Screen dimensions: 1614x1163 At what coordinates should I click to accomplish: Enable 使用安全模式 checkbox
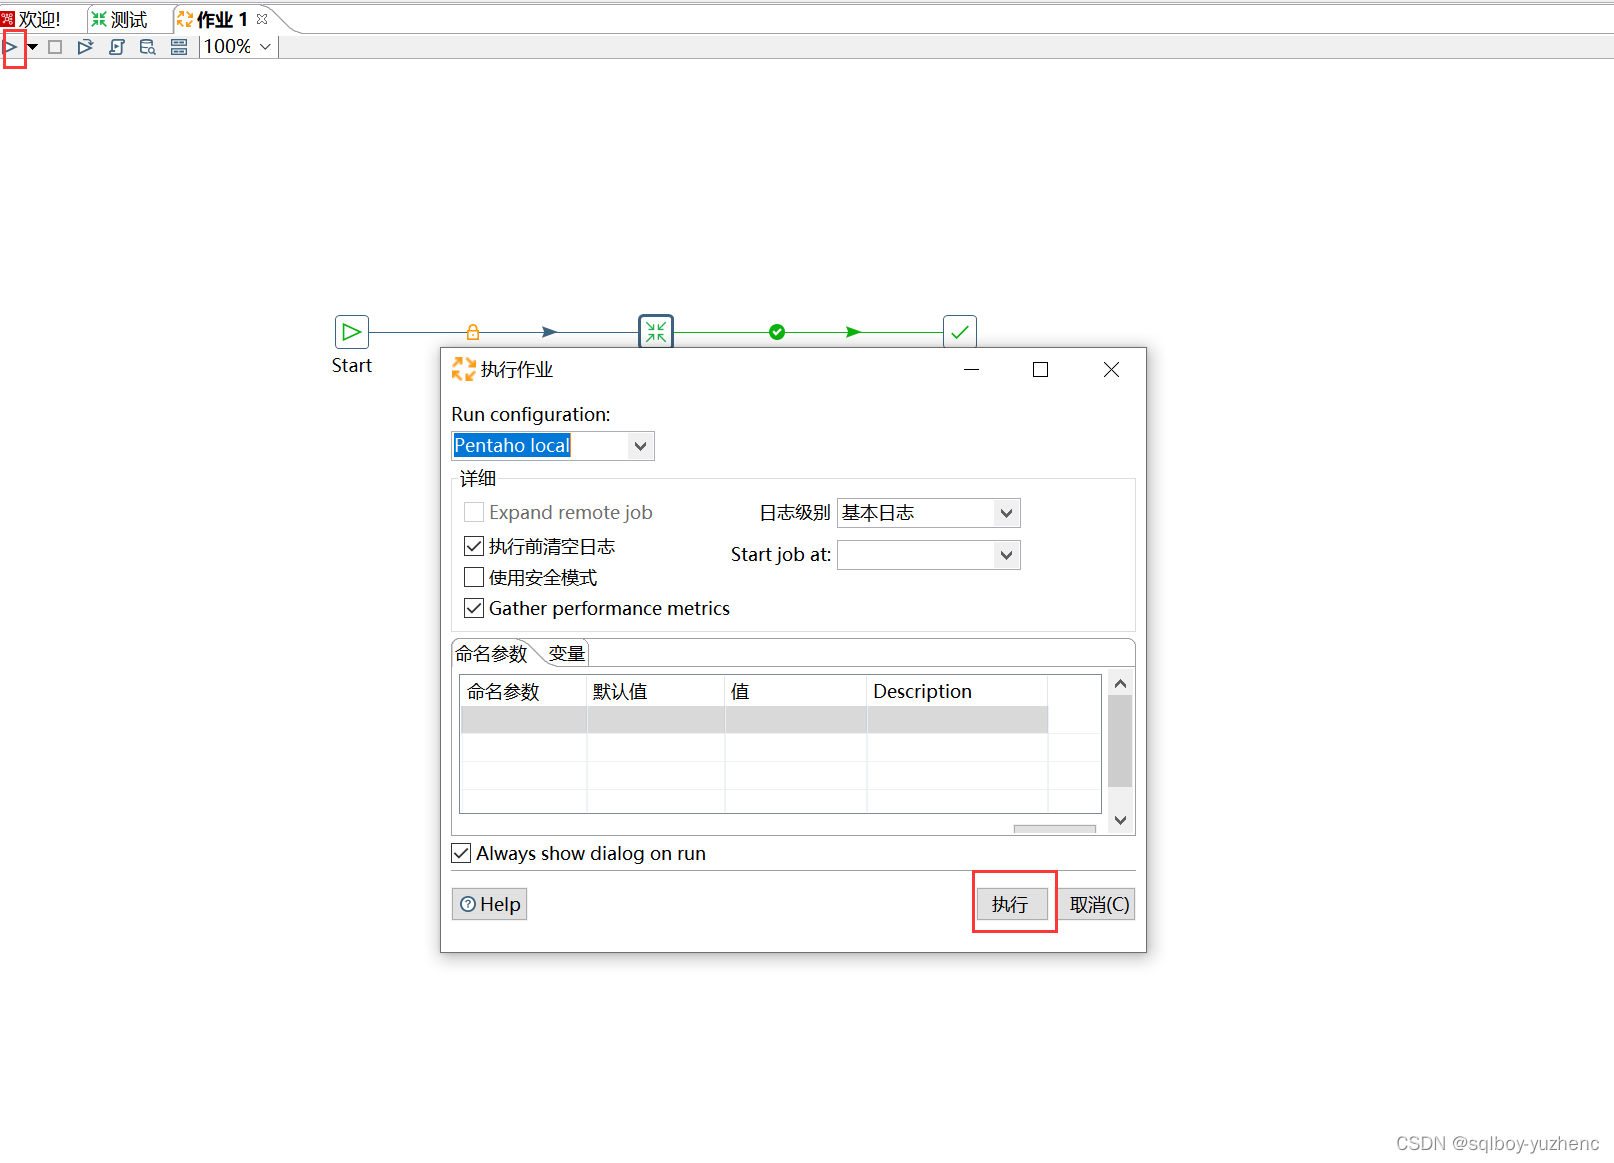pos(474,577)
